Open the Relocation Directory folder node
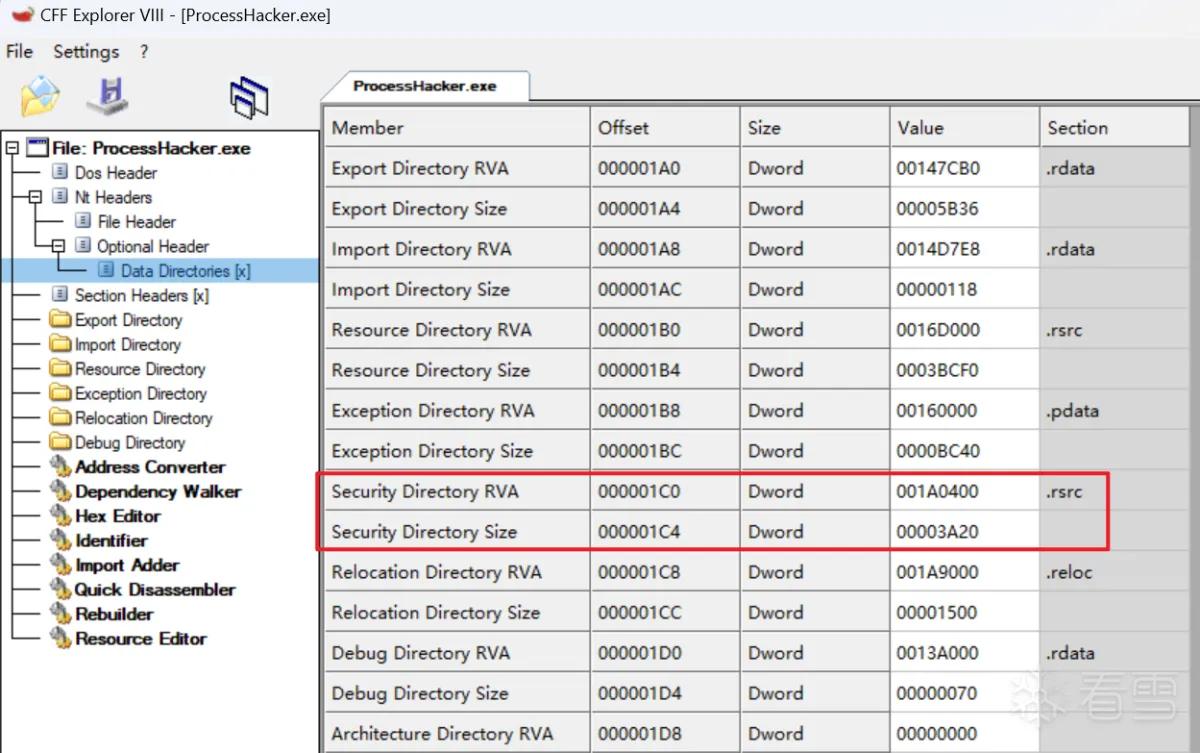The height and width of the screenshot is (753, 1200). pyautogui.click(x=144, y=418)
